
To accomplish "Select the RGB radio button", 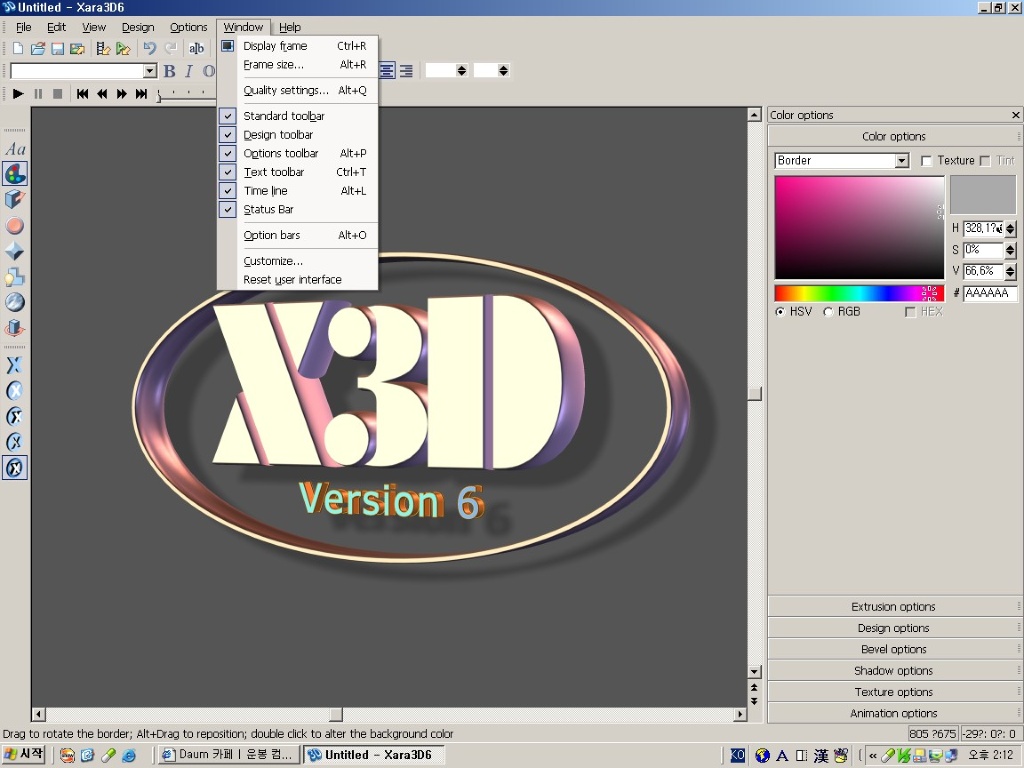I will [828, 312].
